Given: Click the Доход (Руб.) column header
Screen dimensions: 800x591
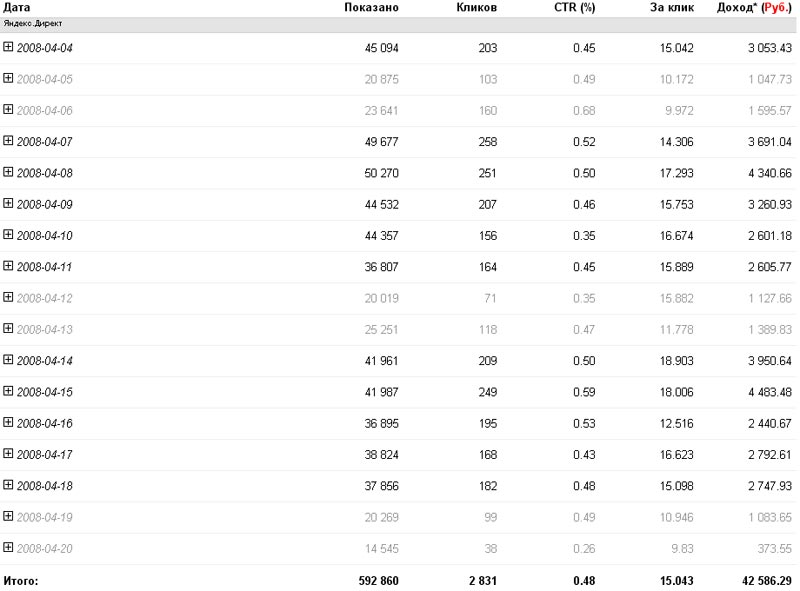Looking at the screenshot, I should tap(754, 7).
